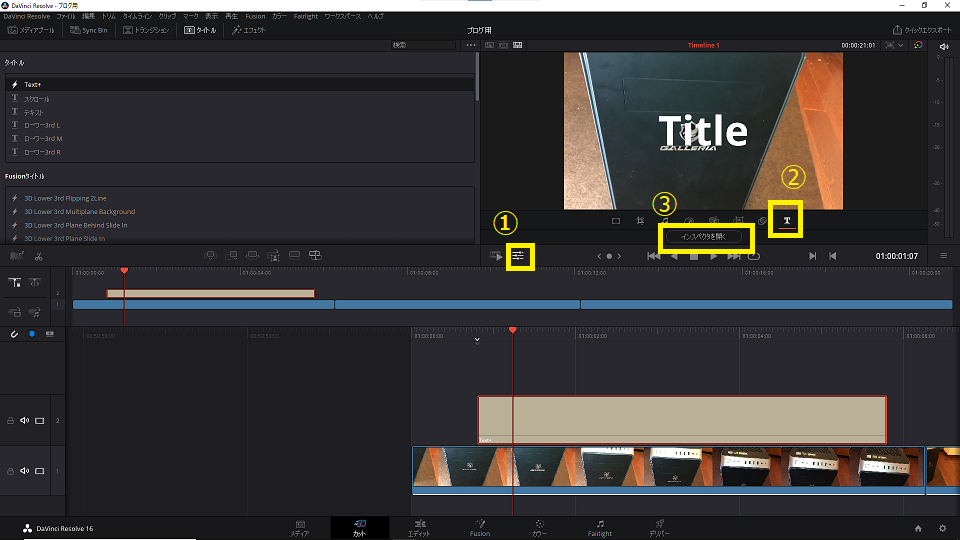960x540 pixels.
Task: Click the Boring Detector icon
Action: [x=17, y=256]
